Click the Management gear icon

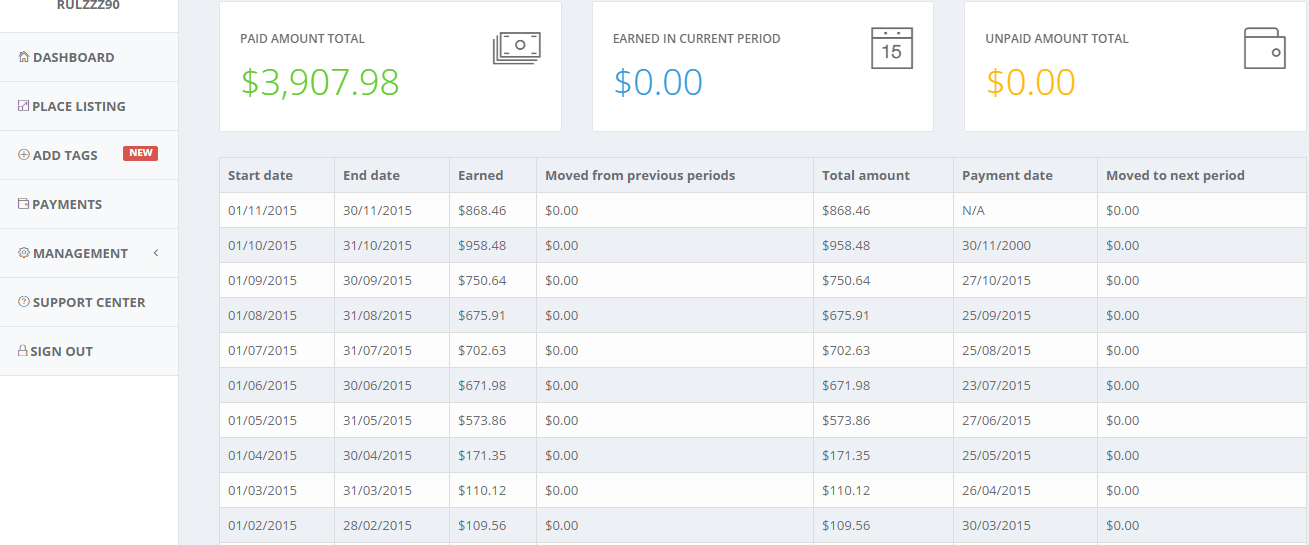[x=24, y=253]
